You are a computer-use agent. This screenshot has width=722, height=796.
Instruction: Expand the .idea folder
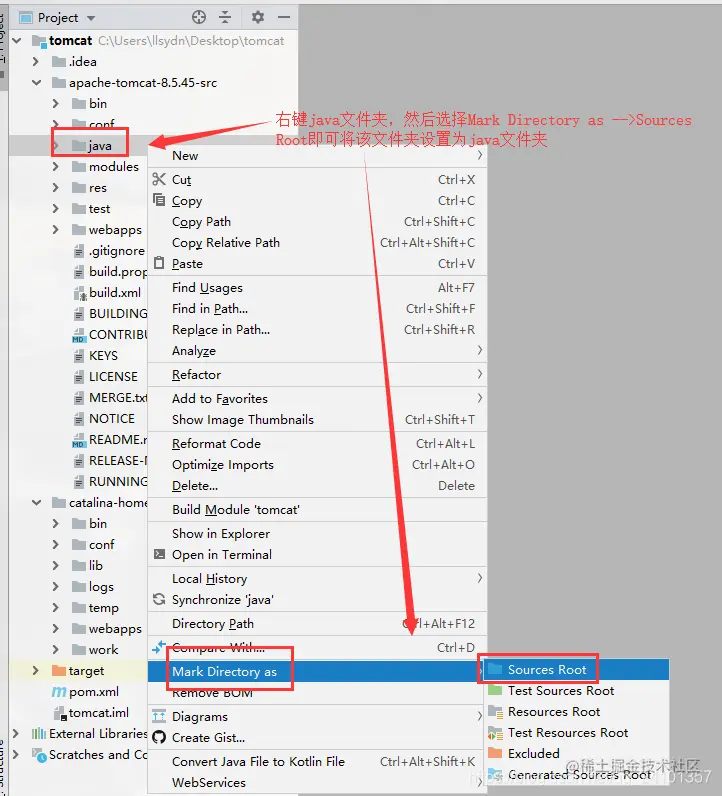(x=35, y=61)
